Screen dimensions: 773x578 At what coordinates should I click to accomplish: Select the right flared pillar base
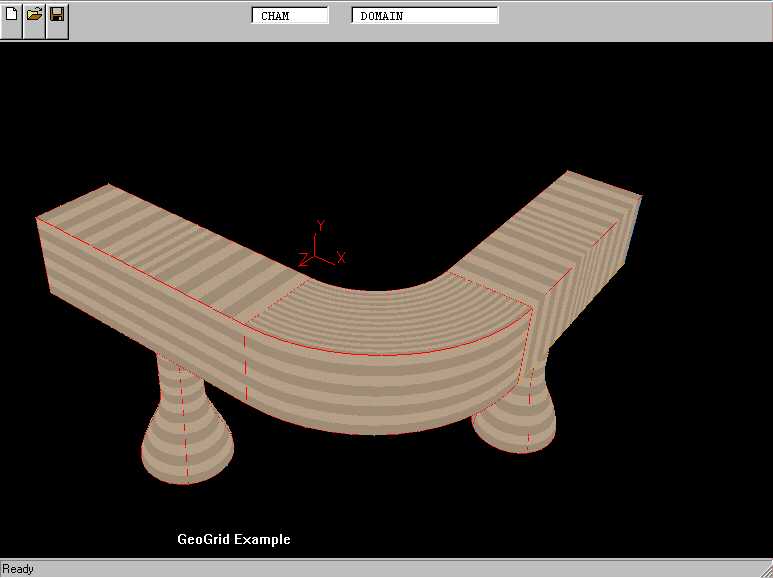pos(512,418)
